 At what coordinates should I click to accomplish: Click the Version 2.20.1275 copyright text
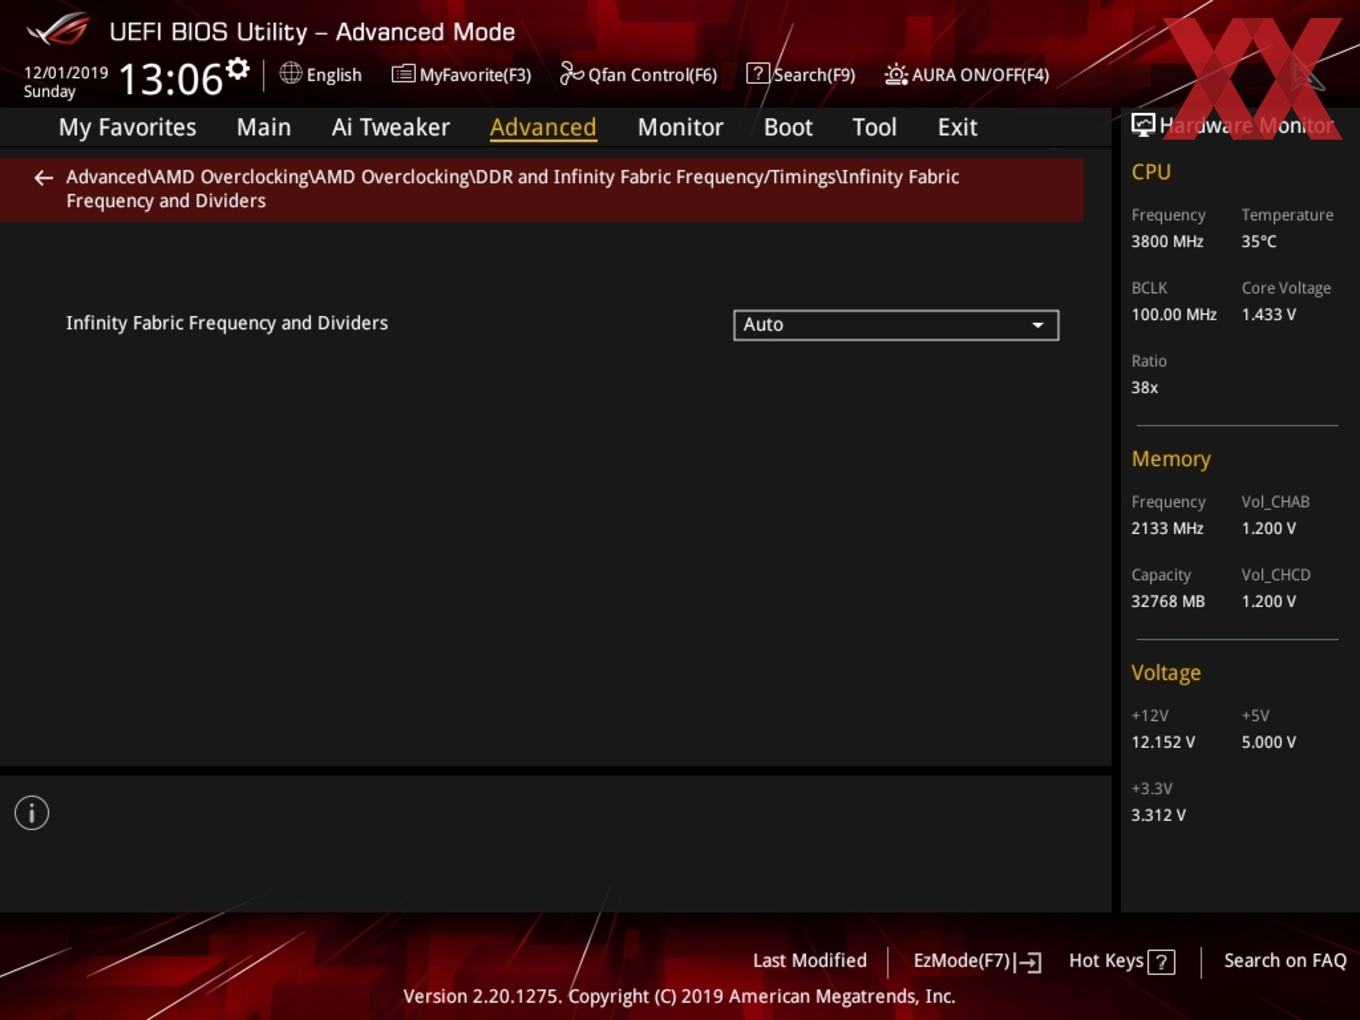pos(679,996)
